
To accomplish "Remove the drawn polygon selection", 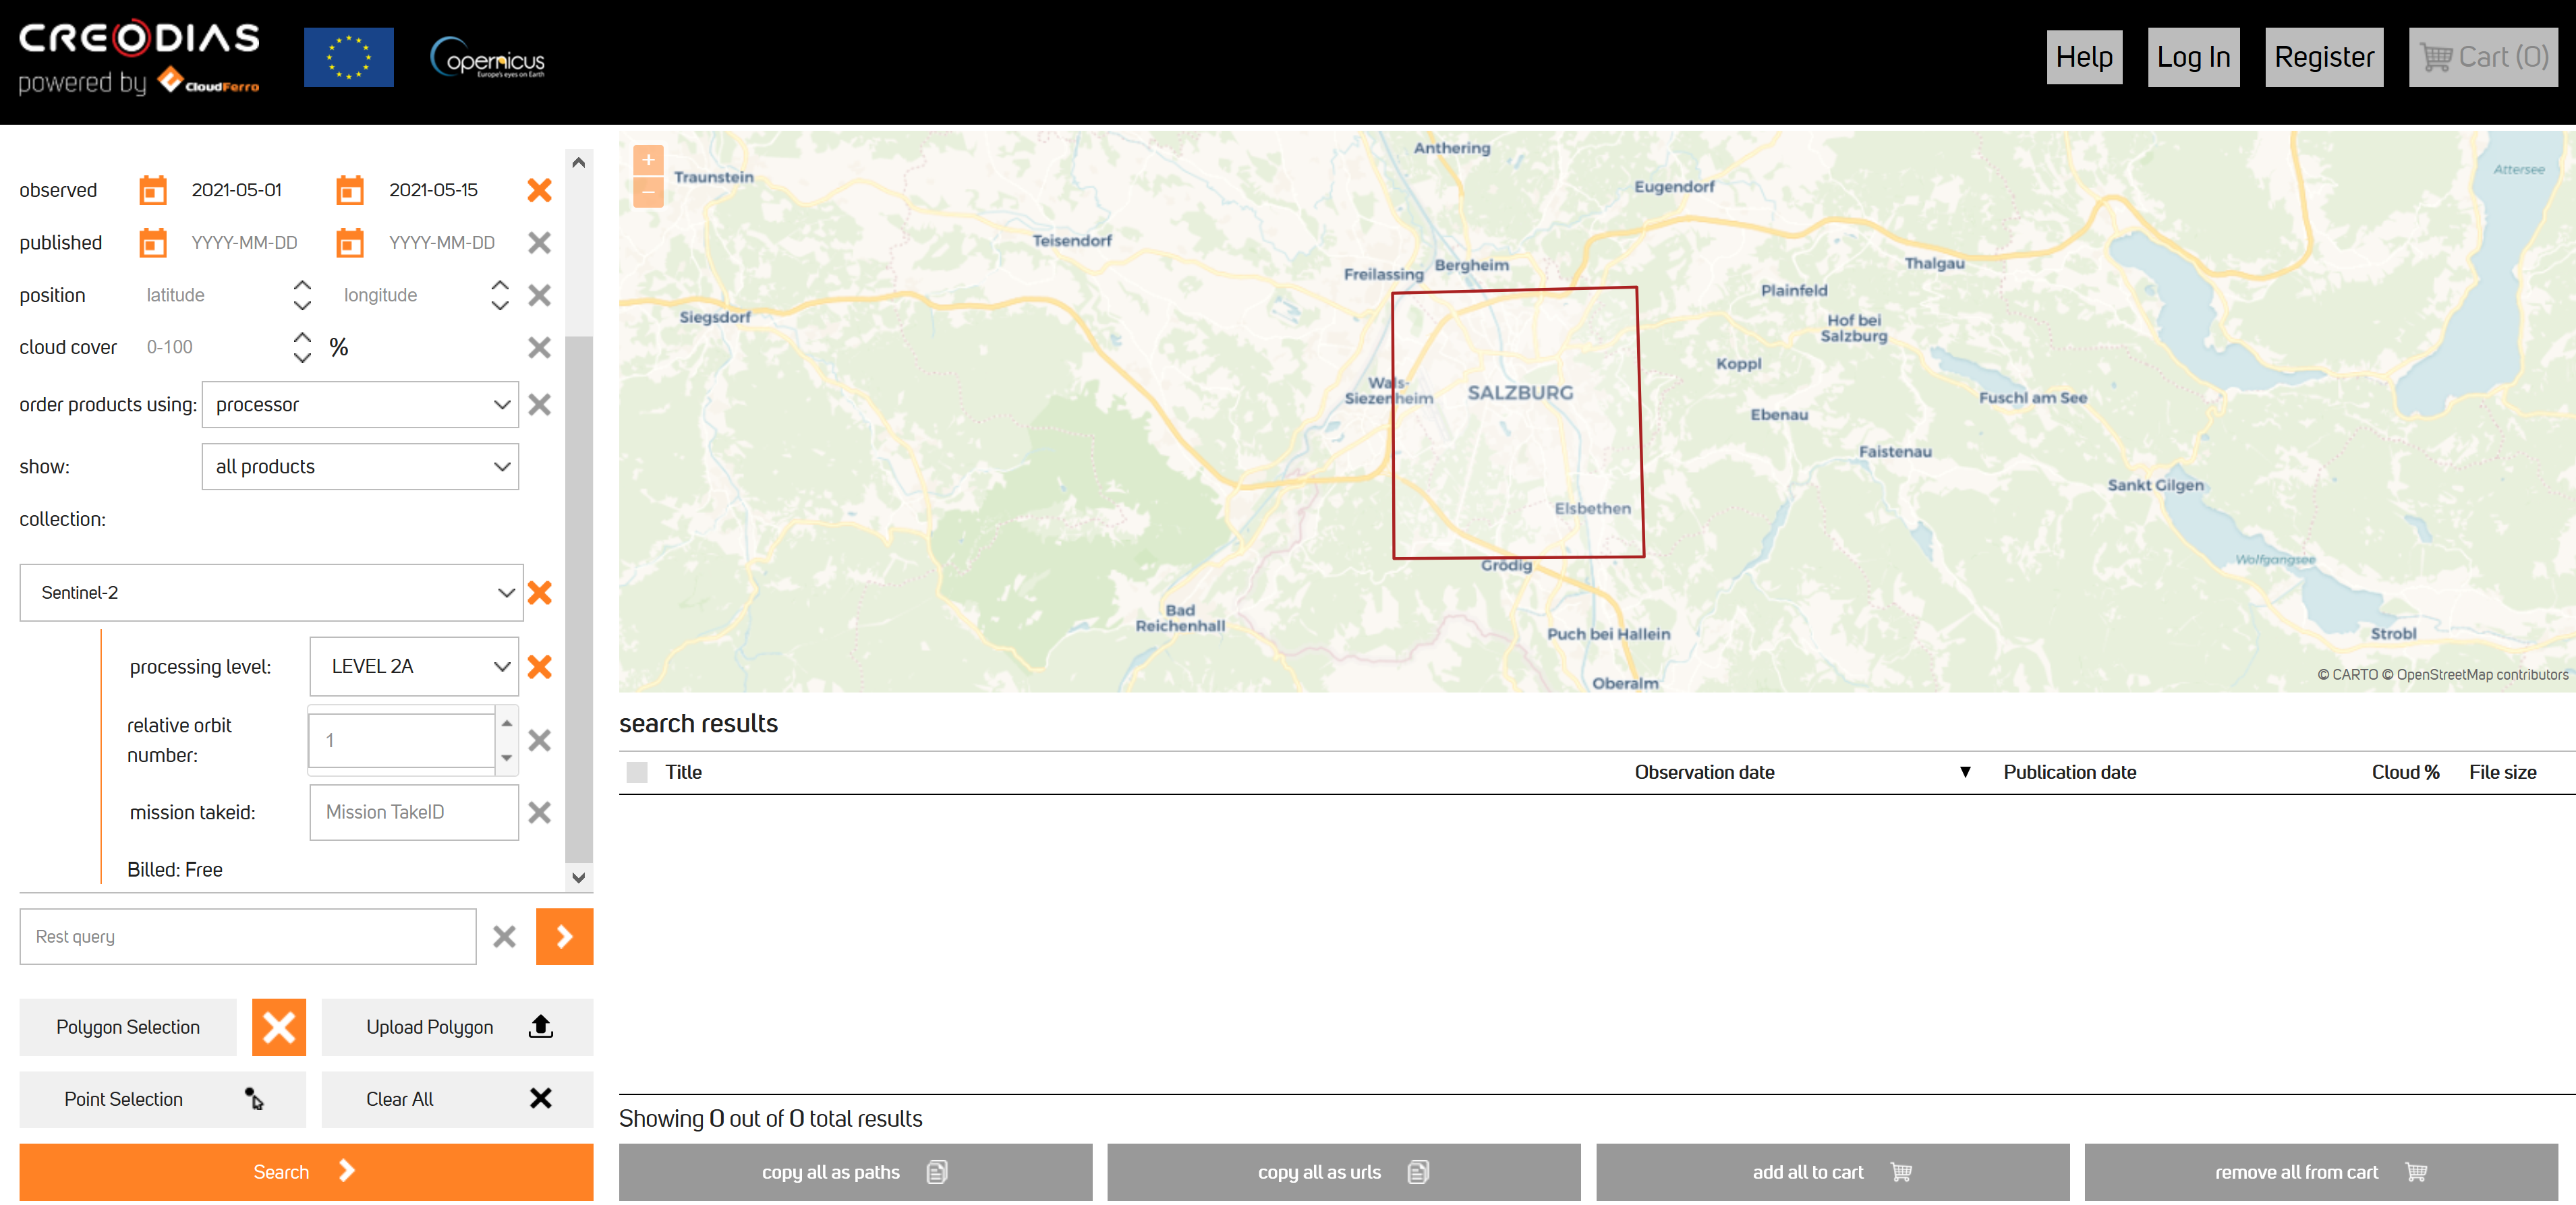I will pos(278,1027).
